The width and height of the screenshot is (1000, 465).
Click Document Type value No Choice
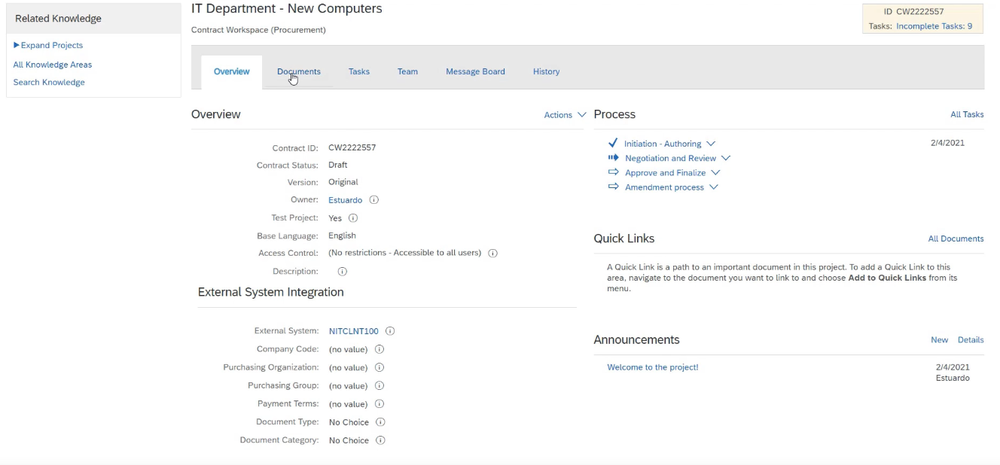click(x=349, y=422)
